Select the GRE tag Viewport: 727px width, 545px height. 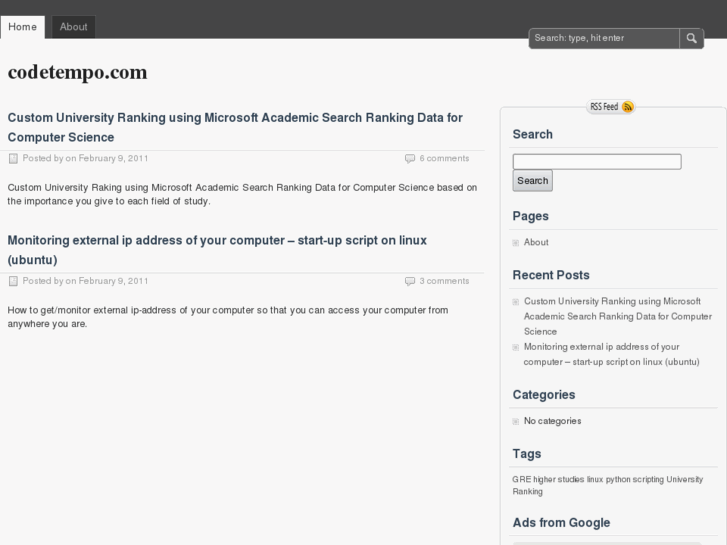522,479
